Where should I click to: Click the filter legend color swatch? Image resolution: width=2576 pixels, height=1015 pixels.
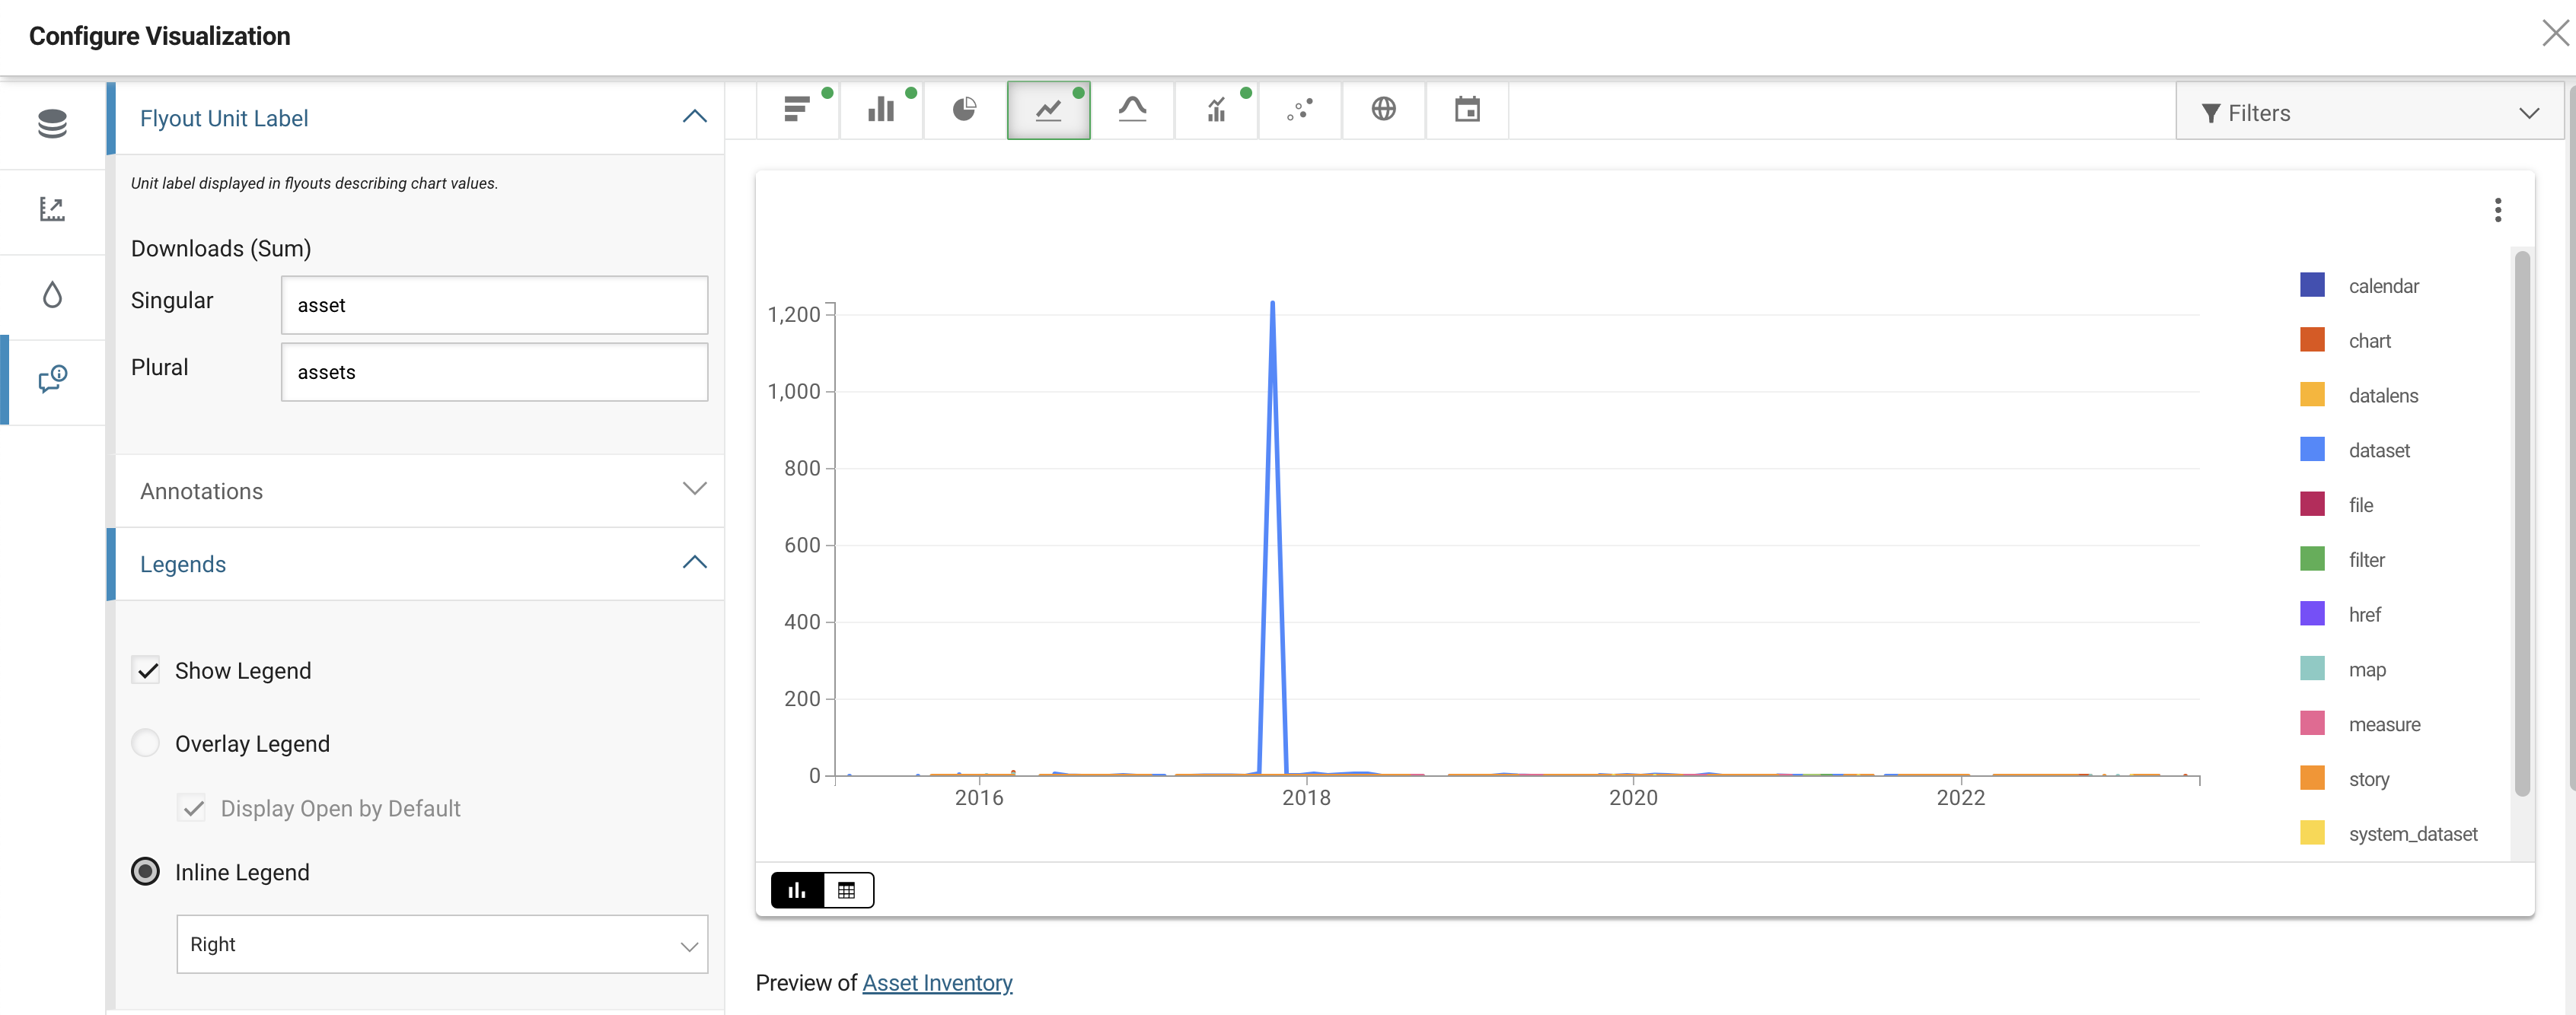tap(2312, 559)
